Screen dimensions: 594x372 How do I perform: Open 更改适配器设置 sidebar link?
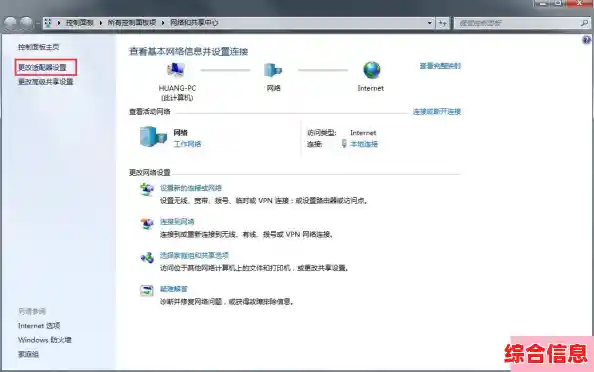pos(42,67)
